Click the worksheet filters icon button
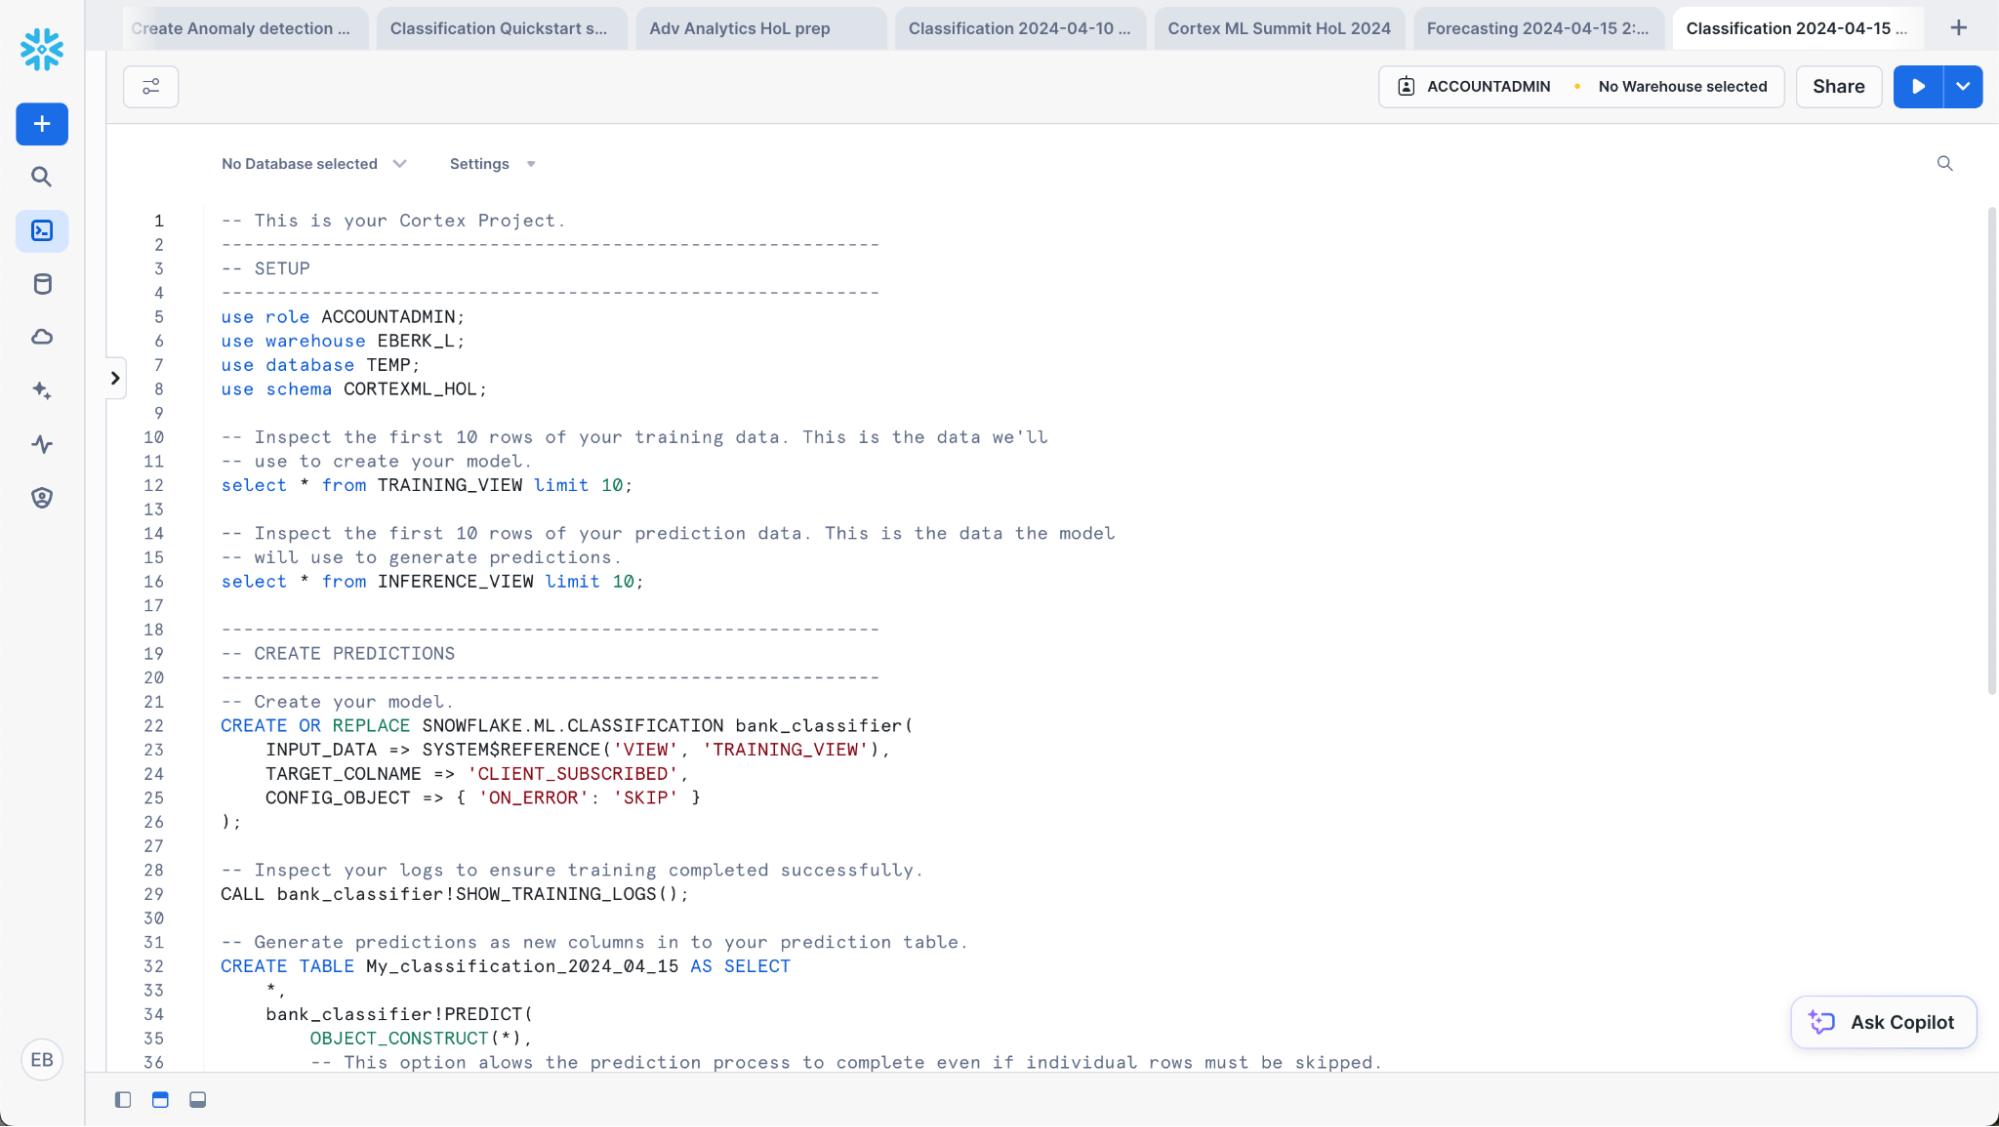The height and width of the screenshot is (1127, 1999). pyautogui.click(x=151, y=87)
